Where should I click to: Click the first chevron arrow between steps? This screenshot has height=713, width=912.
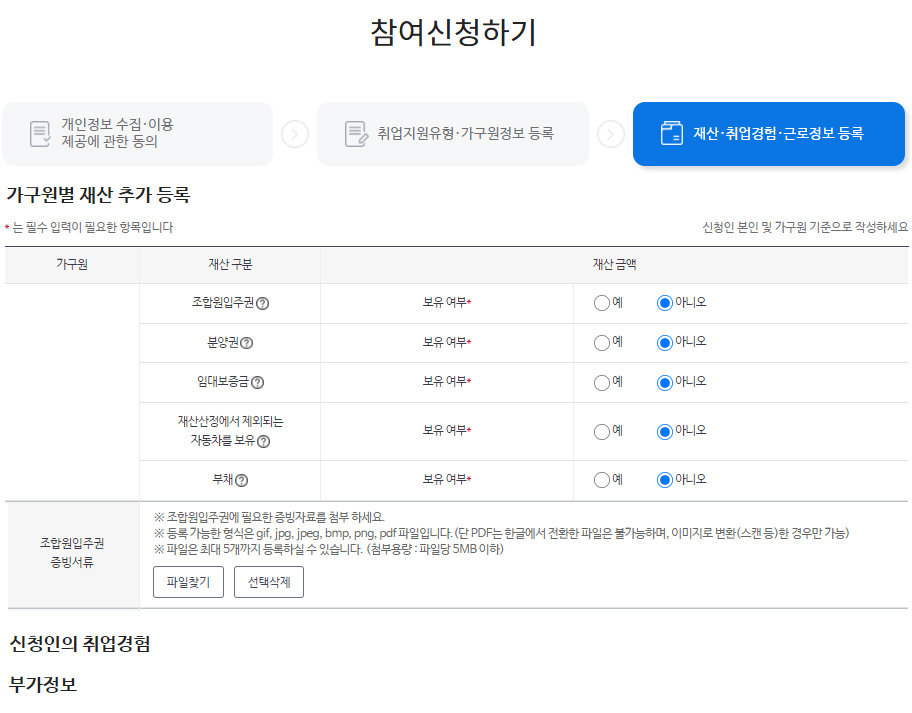295,134
